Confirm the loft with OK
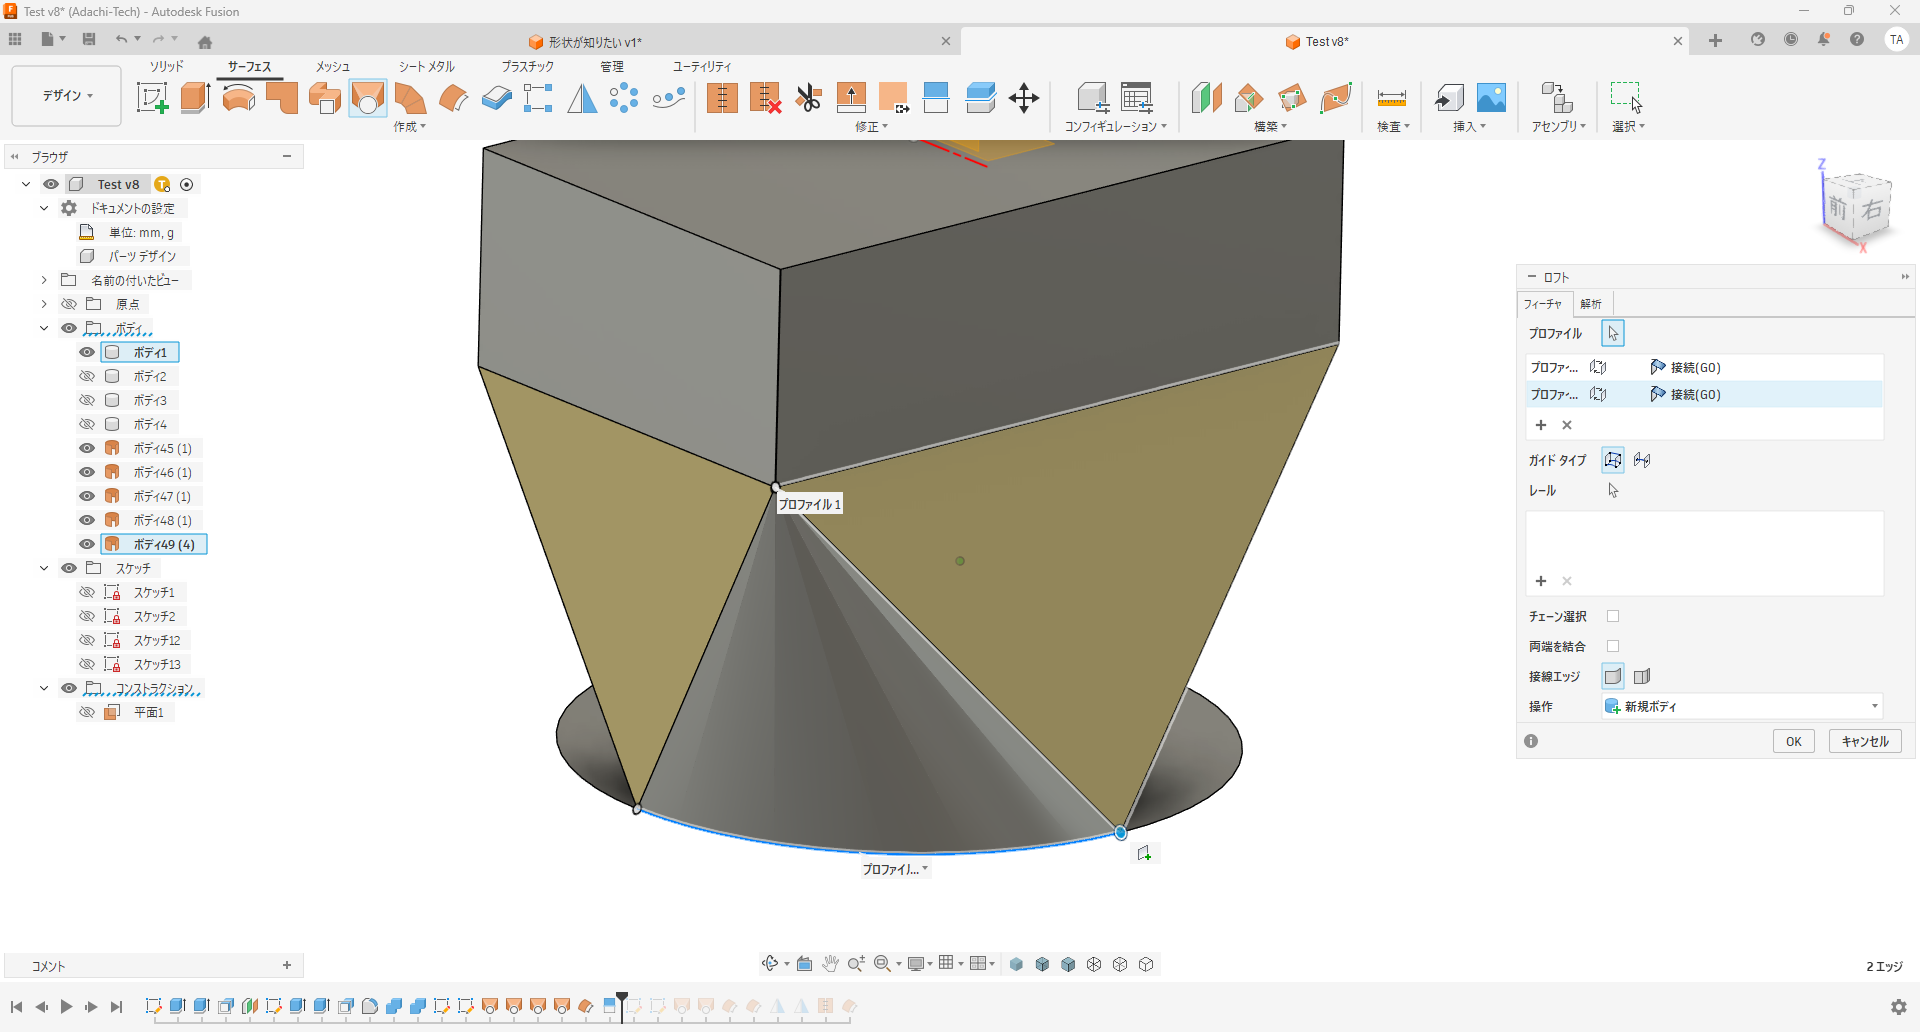The image size is (1920, 1032). click(x=1794, y=741)
